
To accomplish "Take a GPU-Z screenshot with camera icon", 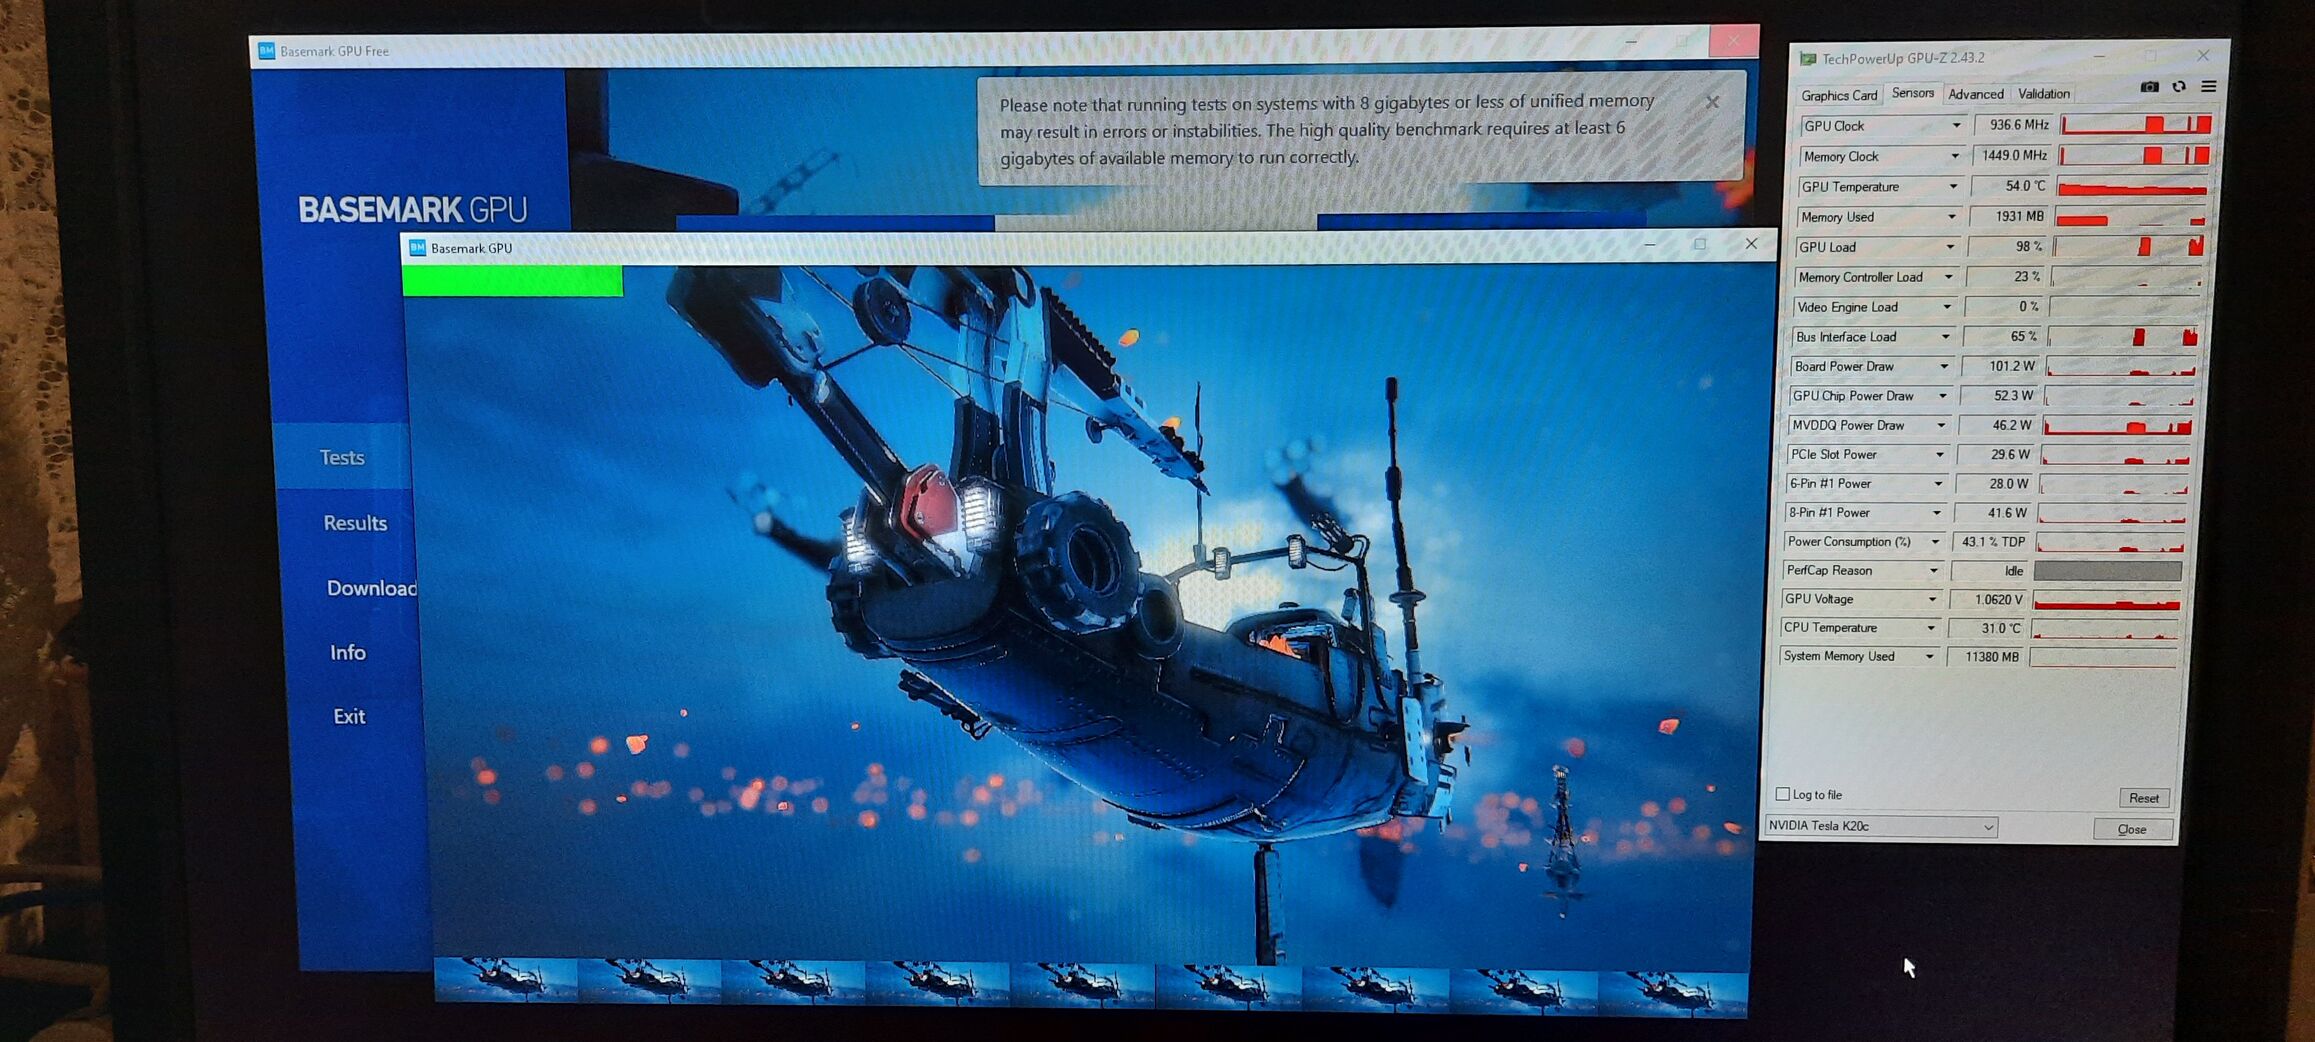I will click(x=2149, y=87).
